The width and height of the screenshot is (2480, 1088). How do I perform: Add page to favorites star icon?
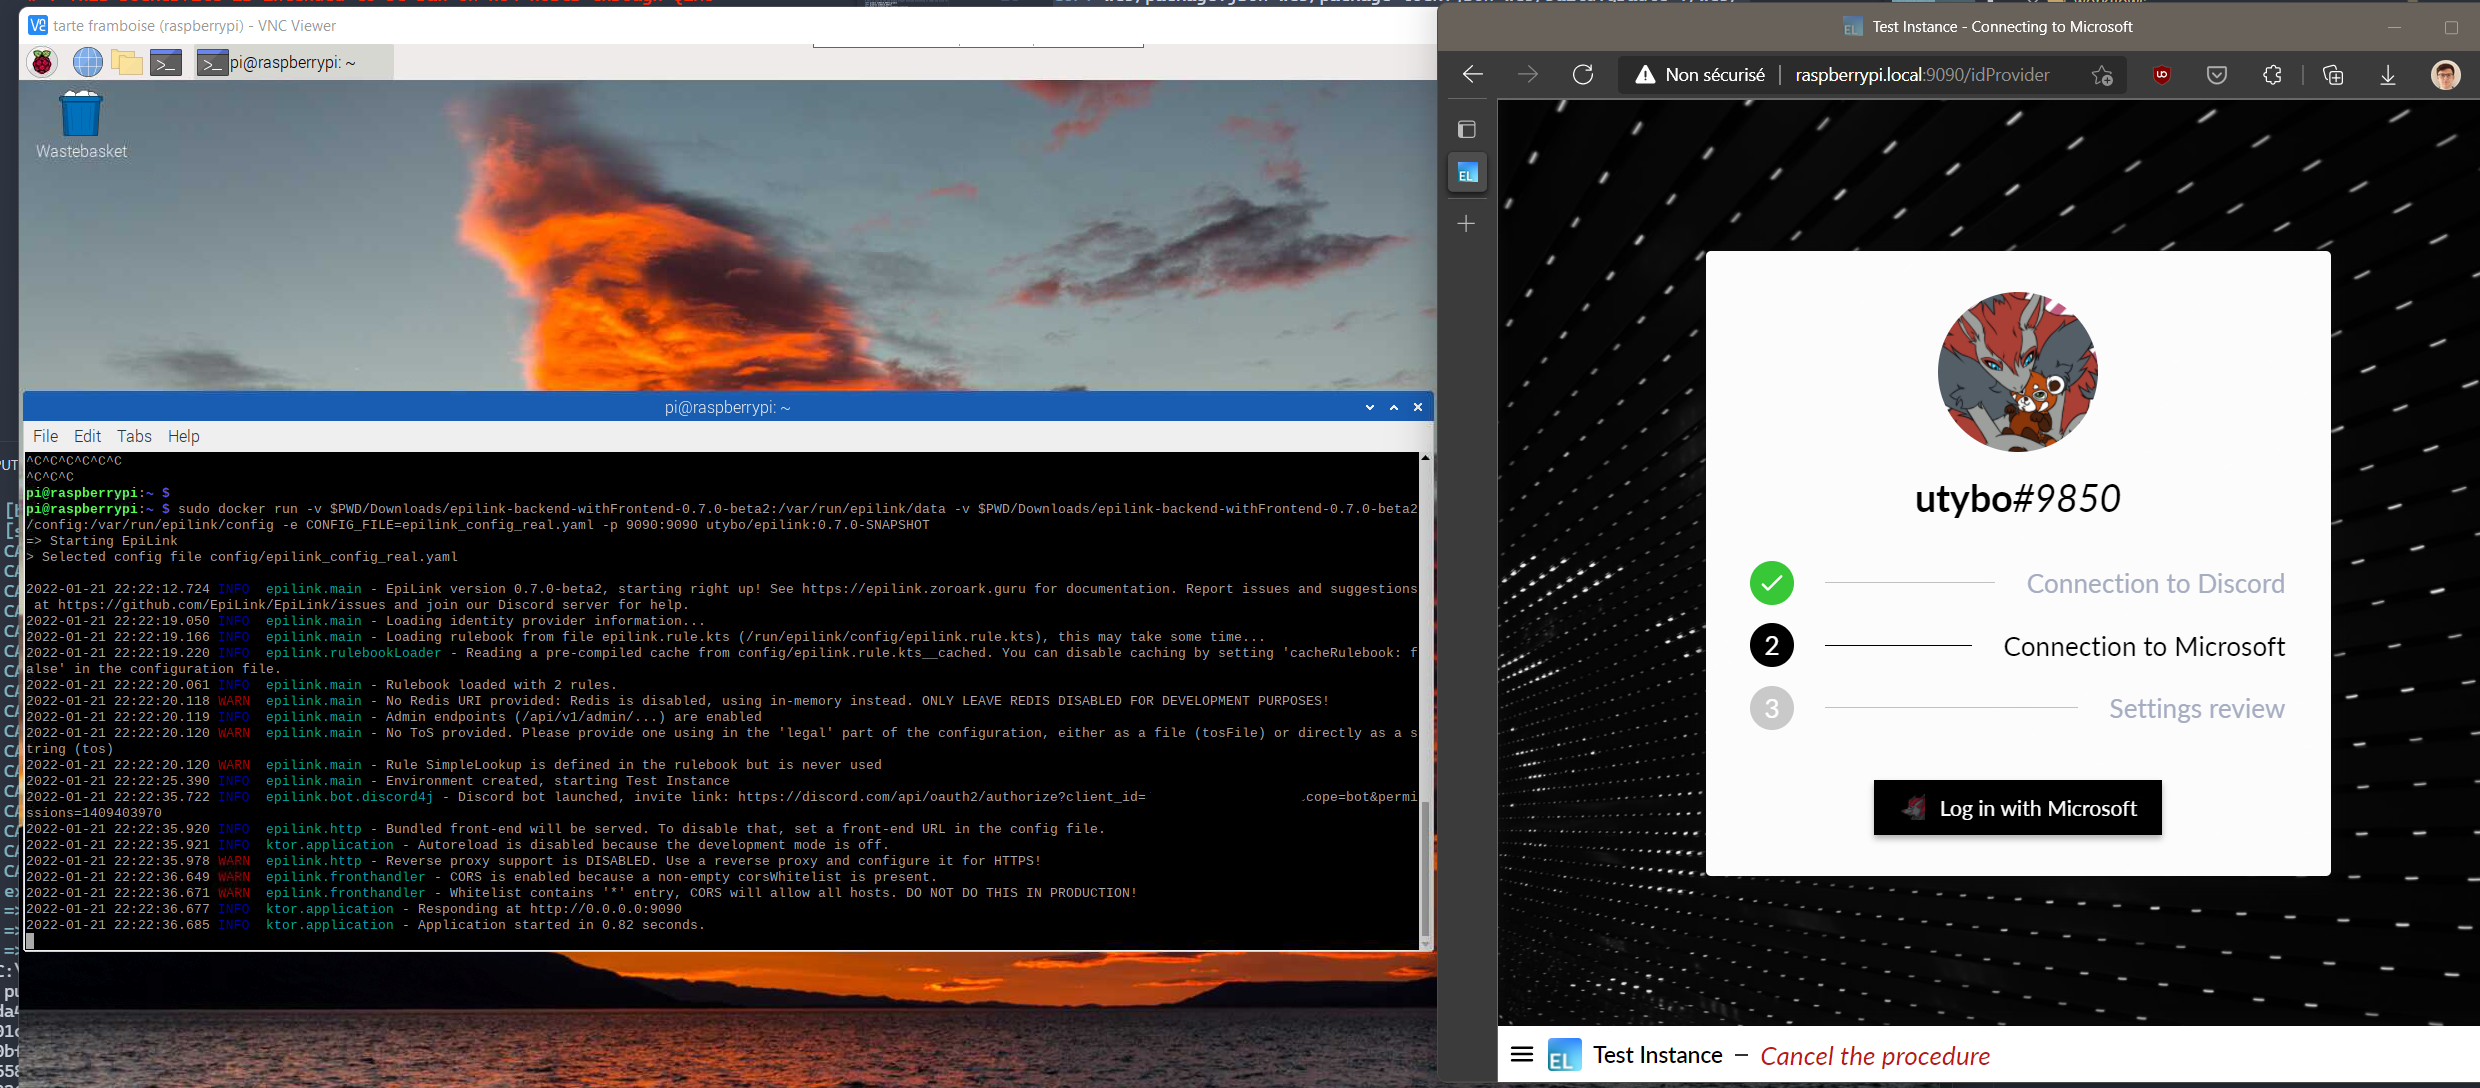click(x=2102, y=75)
